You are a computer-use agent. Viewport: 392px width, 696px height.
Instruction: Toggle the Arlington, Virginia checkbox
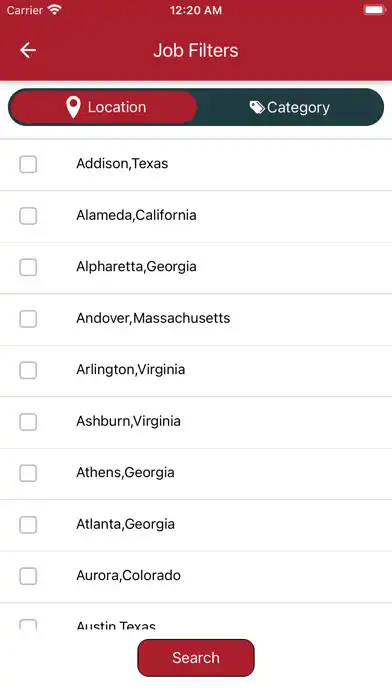click(28, 370)
